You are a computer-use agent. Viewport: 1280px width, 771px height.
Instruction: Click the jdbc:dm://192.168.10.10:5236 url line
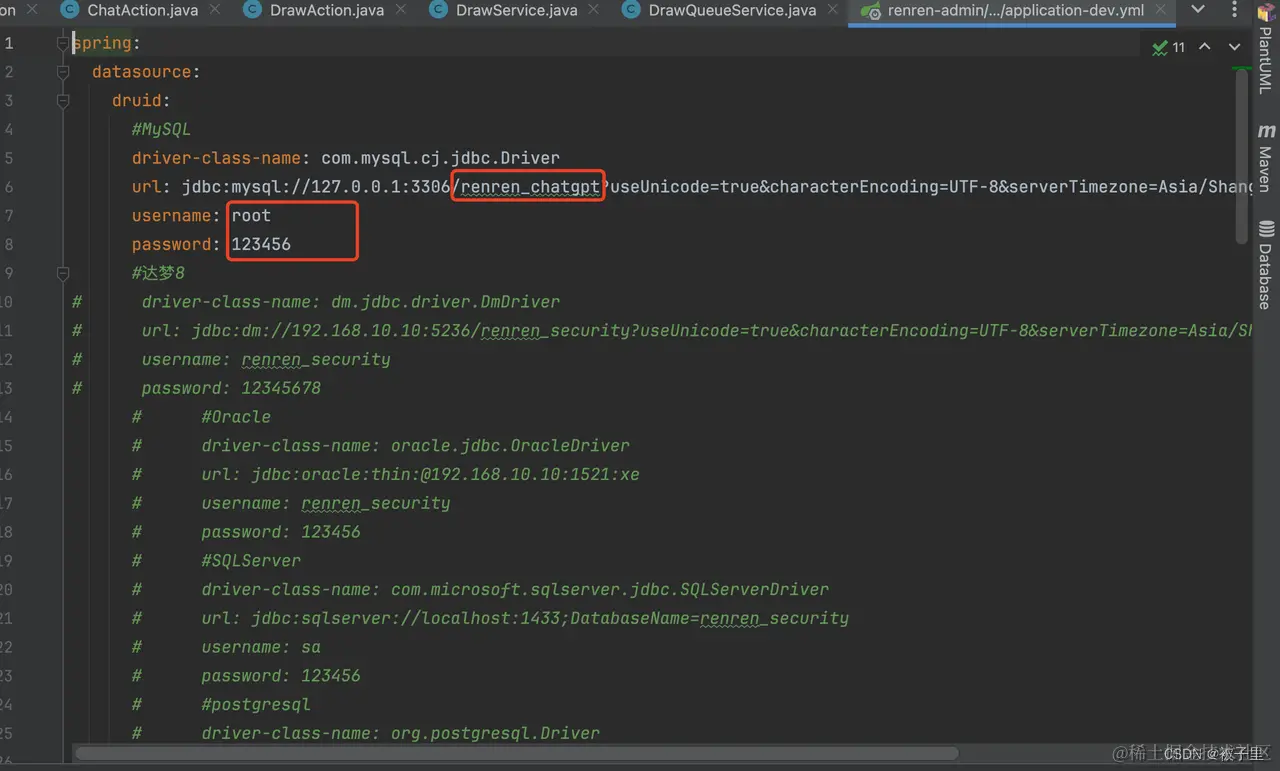(x=697, y=331)
